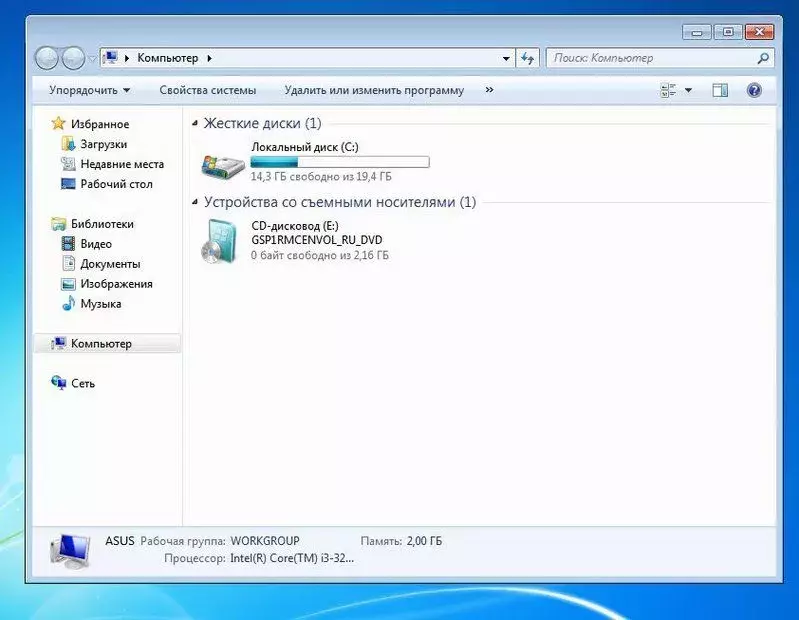Click the CD-дисковод (E:) label
The height and width of the screenshot is (620, 799).
point(295,226)
